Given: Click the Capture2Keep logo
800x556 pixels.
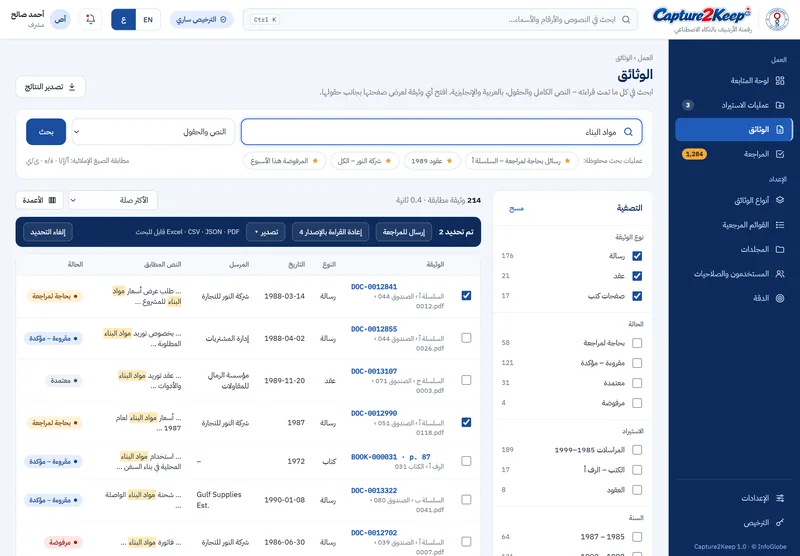Looking at the screenshot, I should tap(702, 15).
